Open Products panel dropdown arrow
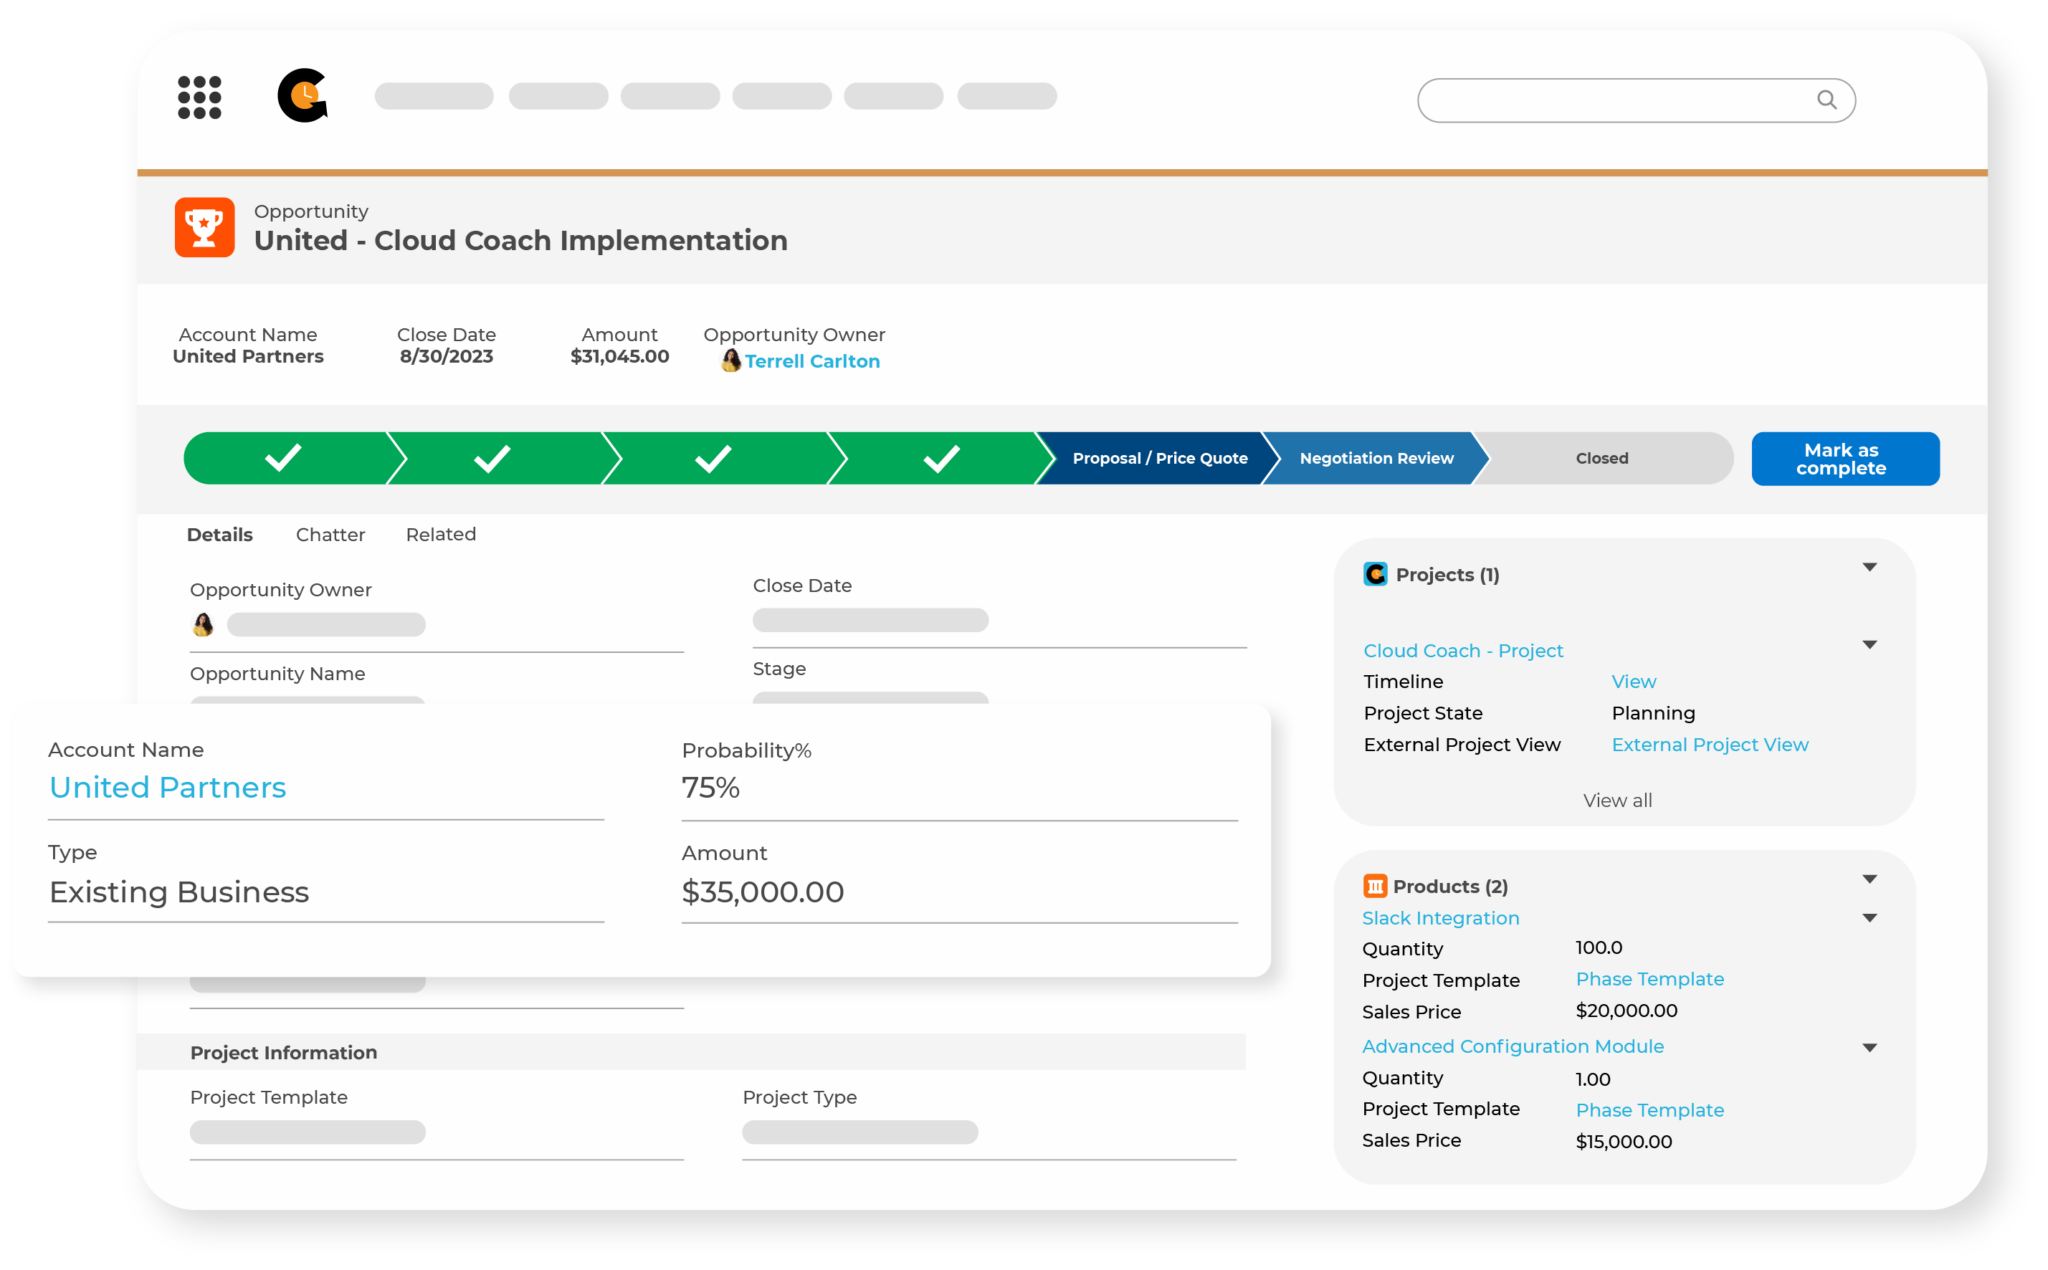Viewport: 2048px width, 1270px height. [x=1869, y=879]
